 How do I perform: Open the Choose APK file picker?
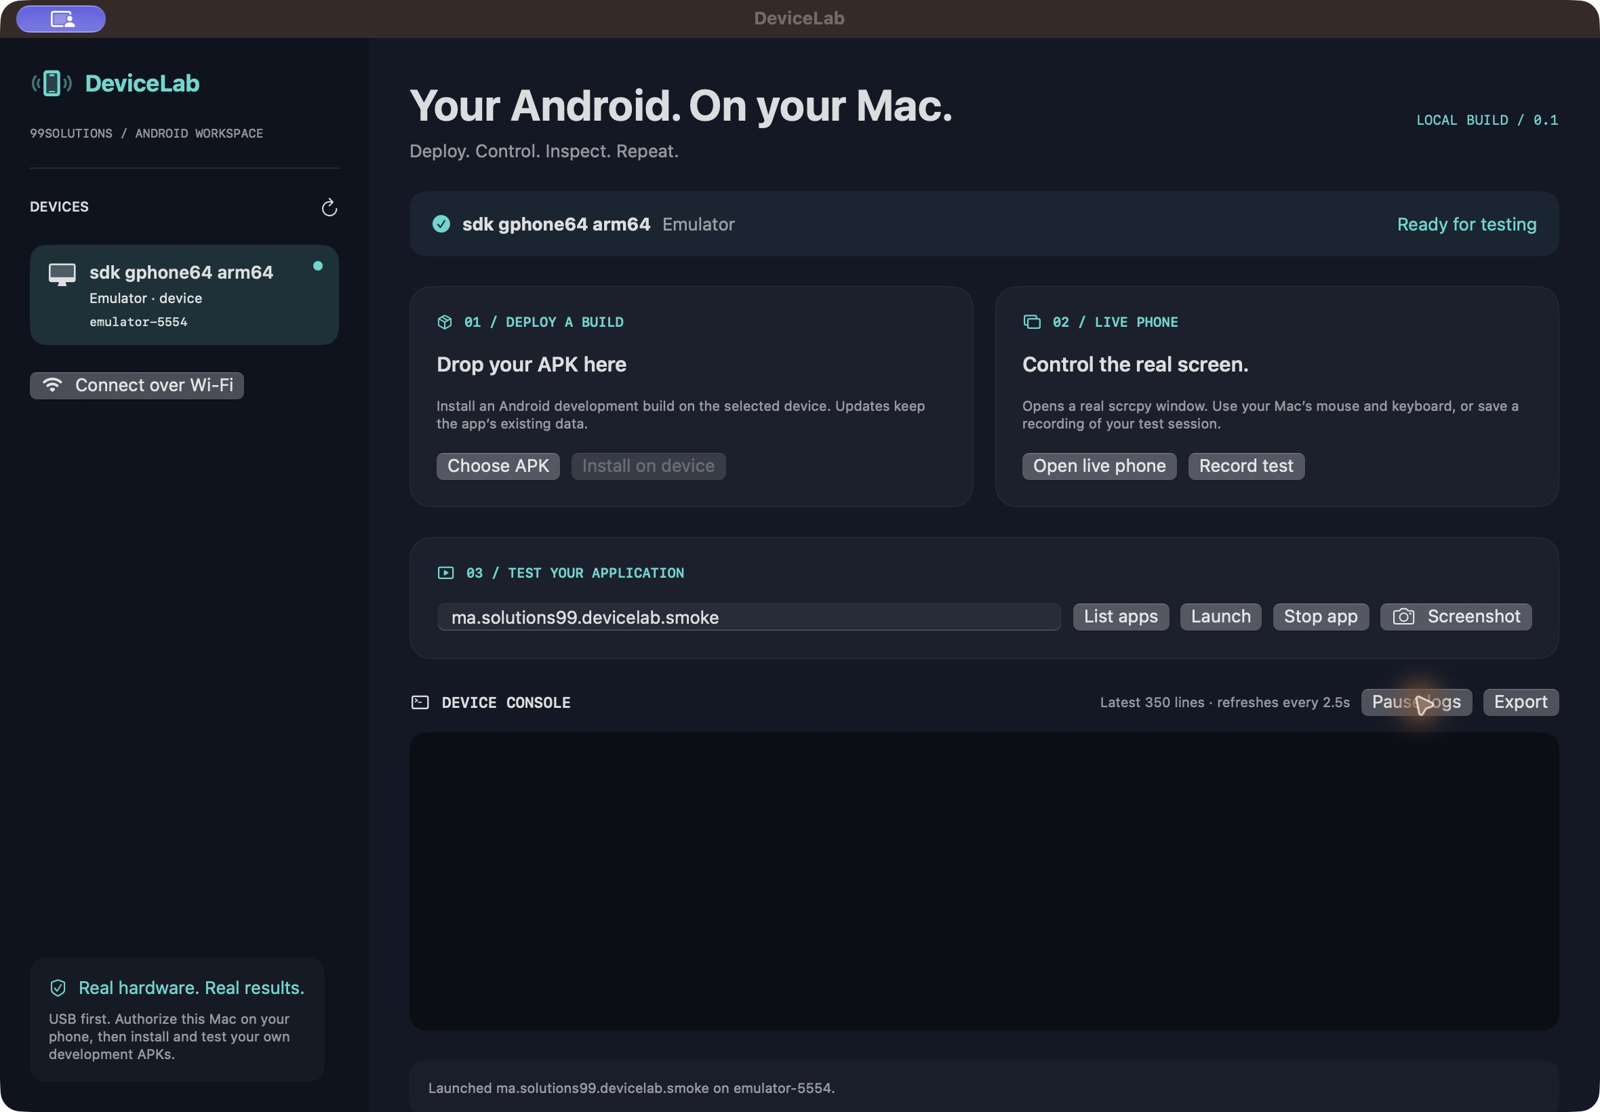498,466
